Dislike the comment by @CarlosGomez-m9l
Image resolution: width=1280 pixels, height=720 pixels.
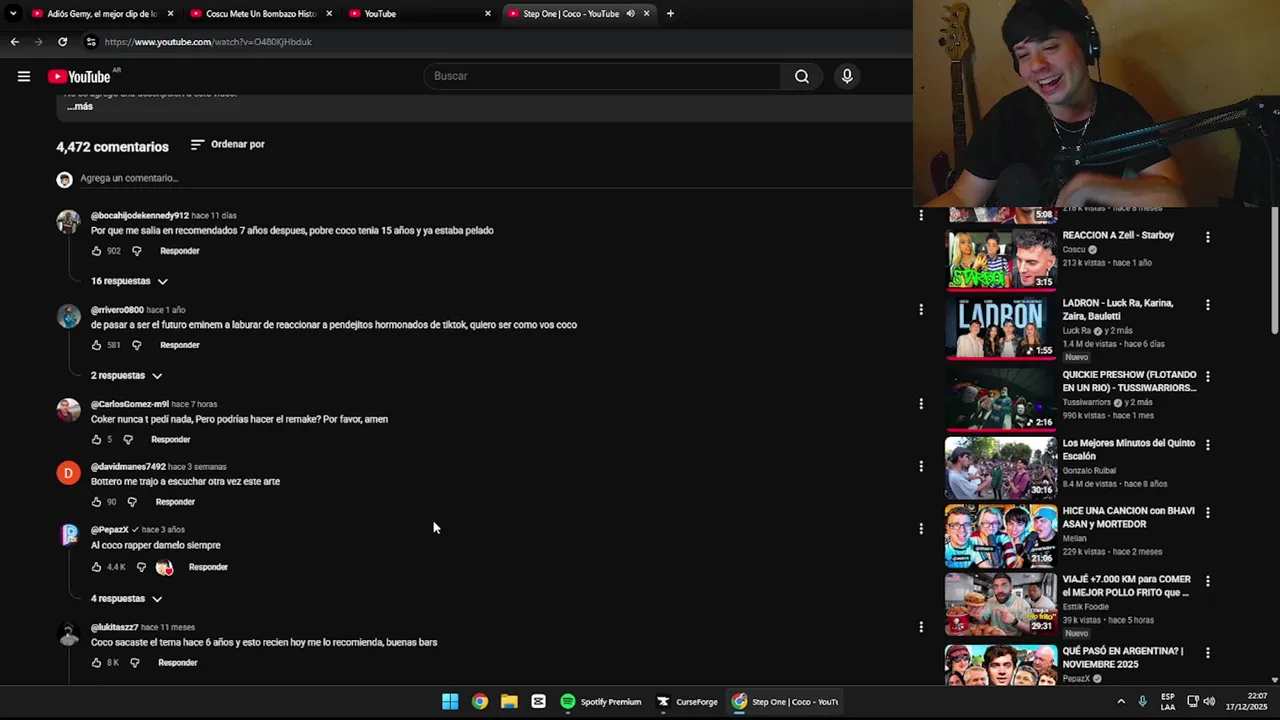point(128,439)
